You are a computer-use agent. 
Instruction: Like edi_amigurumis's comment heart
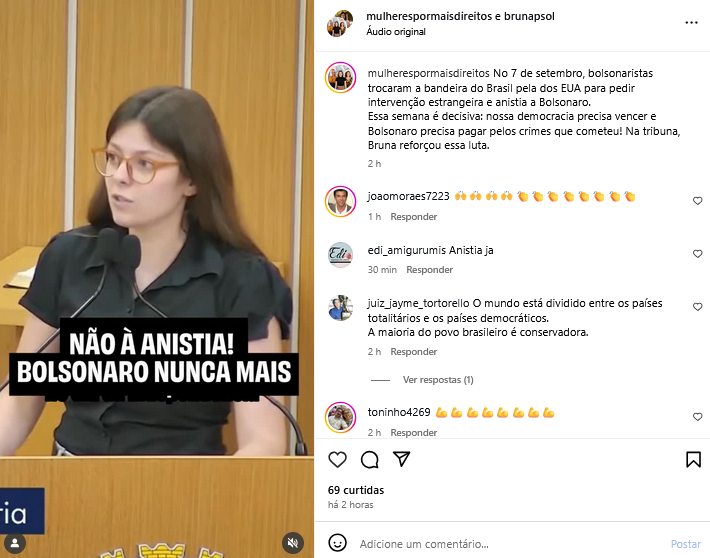tap(697, 254)
